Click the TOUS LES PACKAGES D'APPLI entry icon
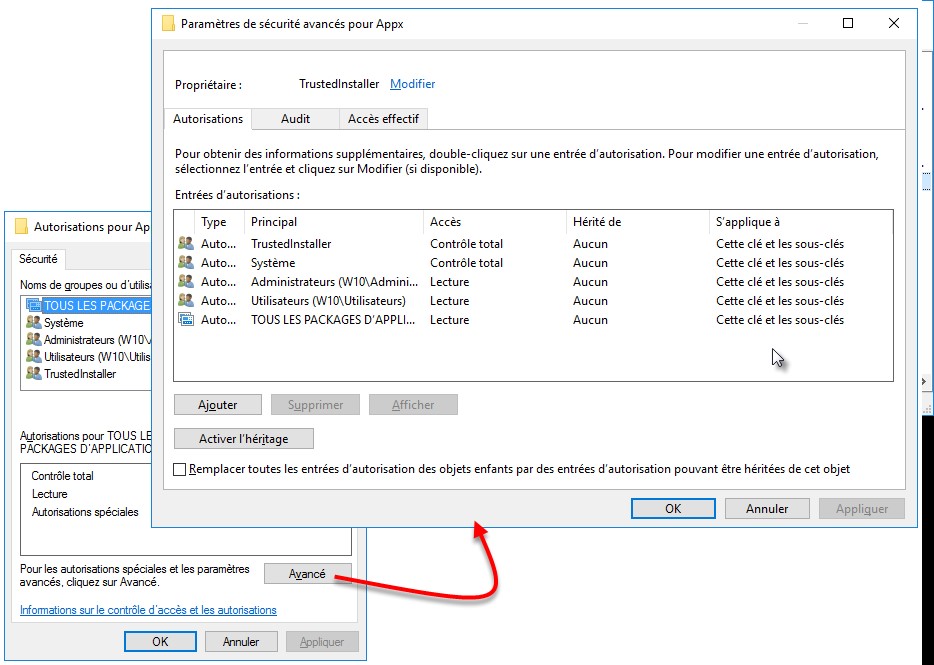 (186, 320)
